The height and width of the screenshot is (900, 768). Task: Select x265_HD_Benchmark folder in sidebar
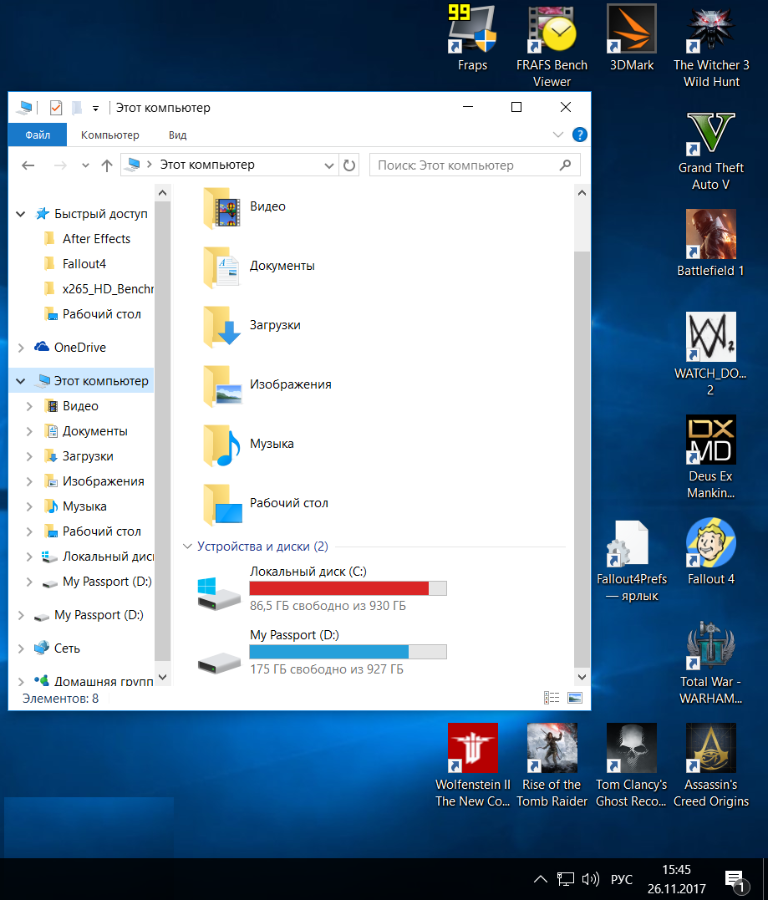107,289
